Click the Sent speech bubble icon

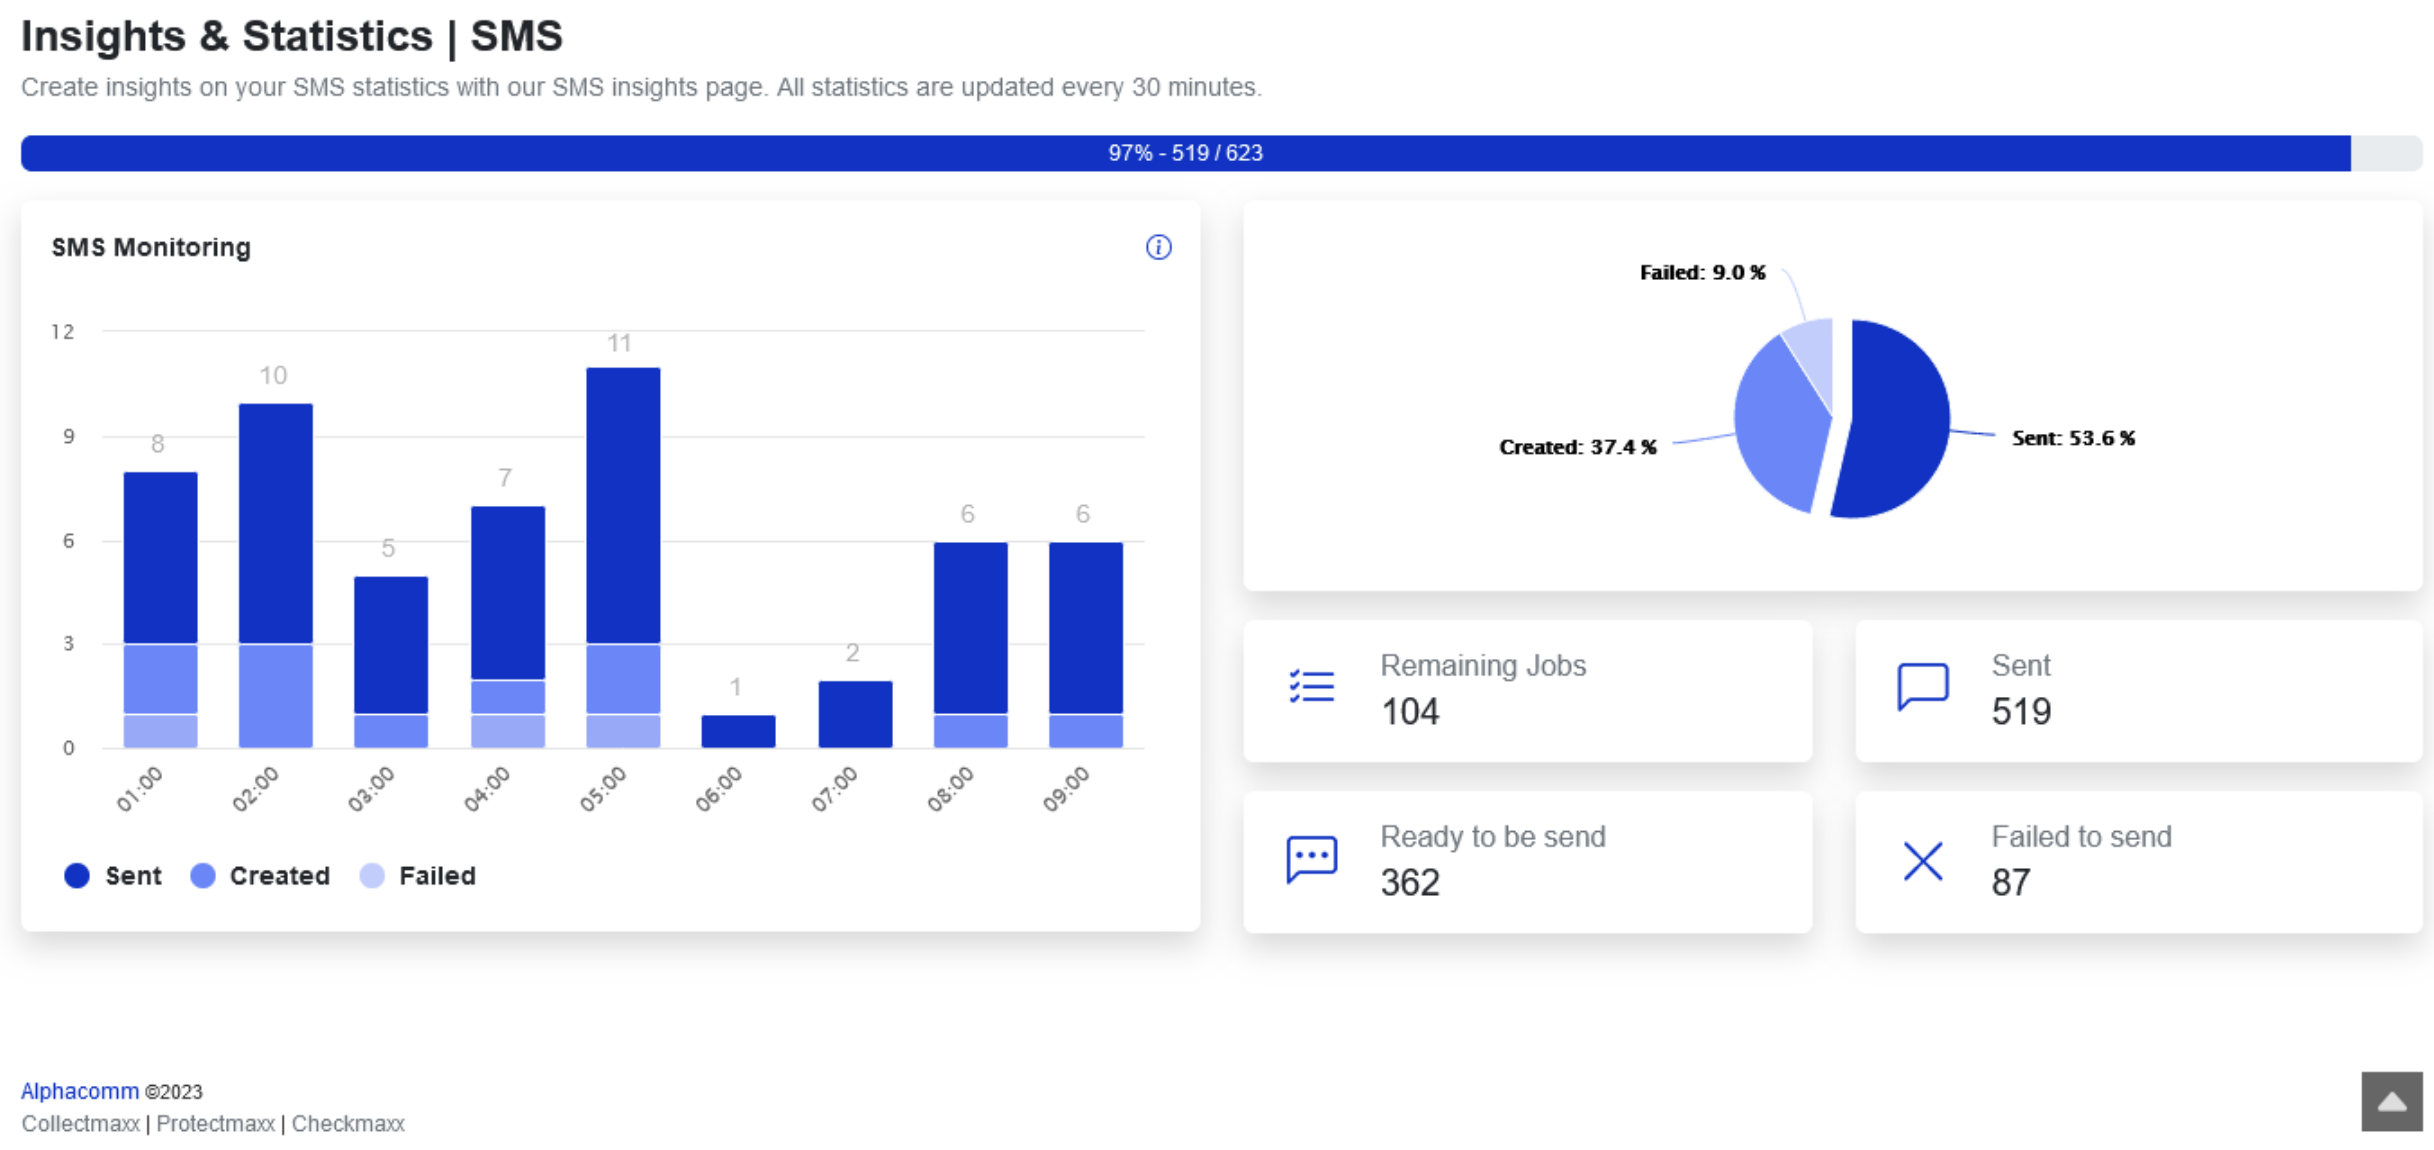1922,687
